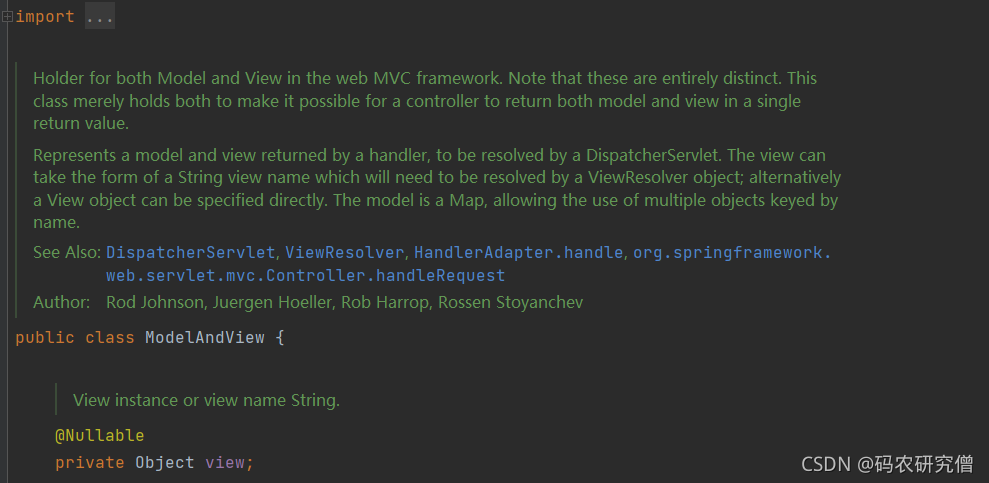The image size is (989, 483).
Task: Click the ModelAndView class name
Action: (x=205, y=337)
